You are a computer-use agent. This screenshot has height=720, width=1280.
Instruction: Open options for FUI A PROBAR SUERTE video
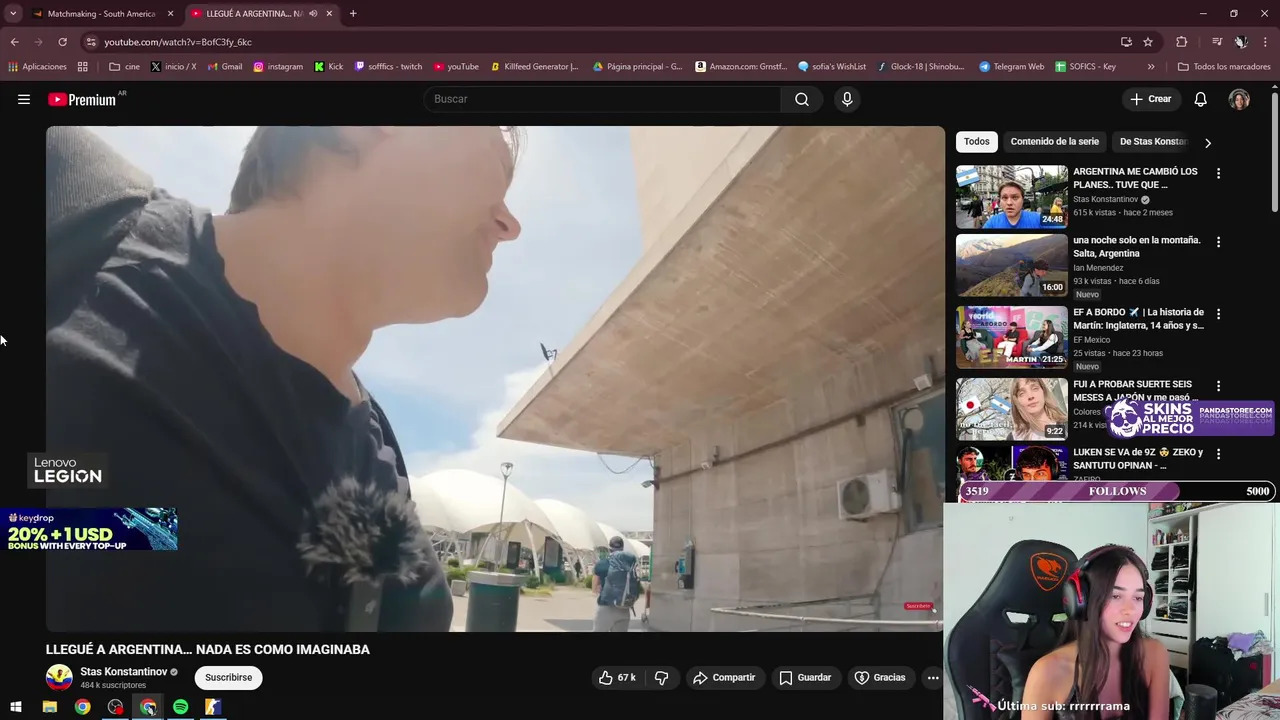pyautogui.click(x=1218, y=385)
